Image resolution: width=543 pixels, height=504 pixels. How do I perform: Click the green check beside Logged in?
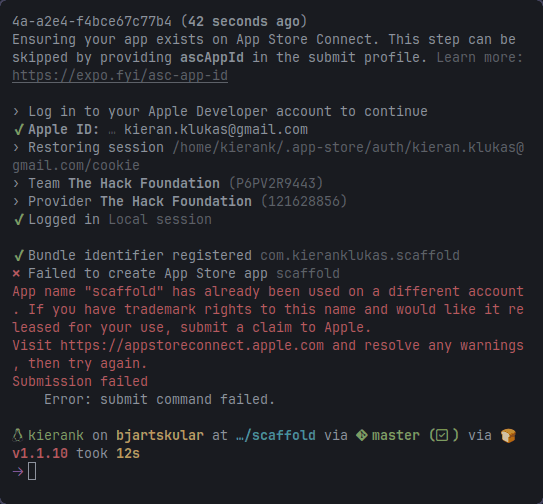click(x=19, y=220)
